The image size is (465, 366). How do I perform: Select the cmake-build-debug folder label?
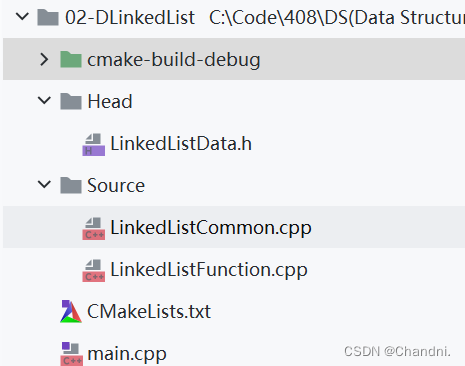[174, 60]
